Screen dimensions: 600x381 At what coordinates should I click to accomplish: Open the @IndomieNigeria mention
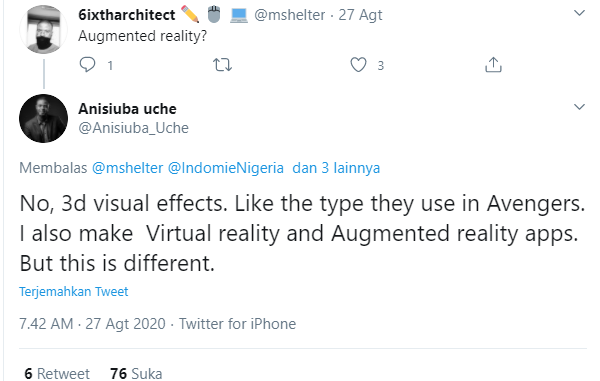226,168
